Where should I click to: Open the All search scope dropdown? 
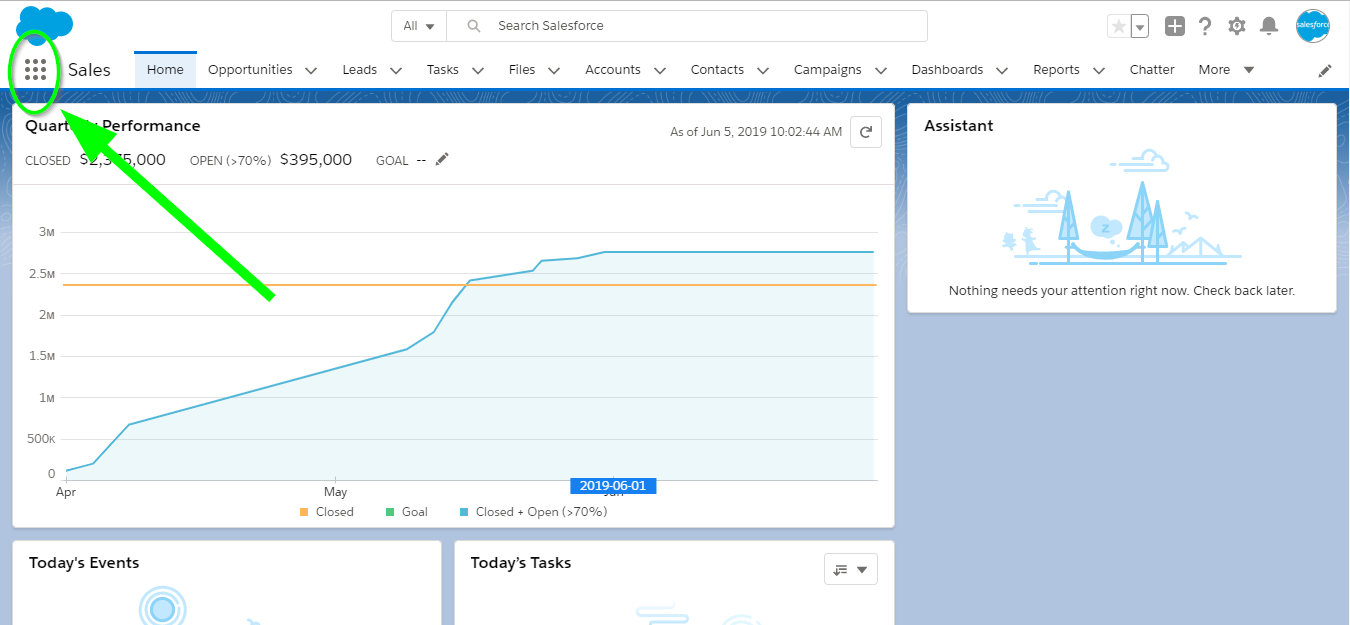[419, 26]
